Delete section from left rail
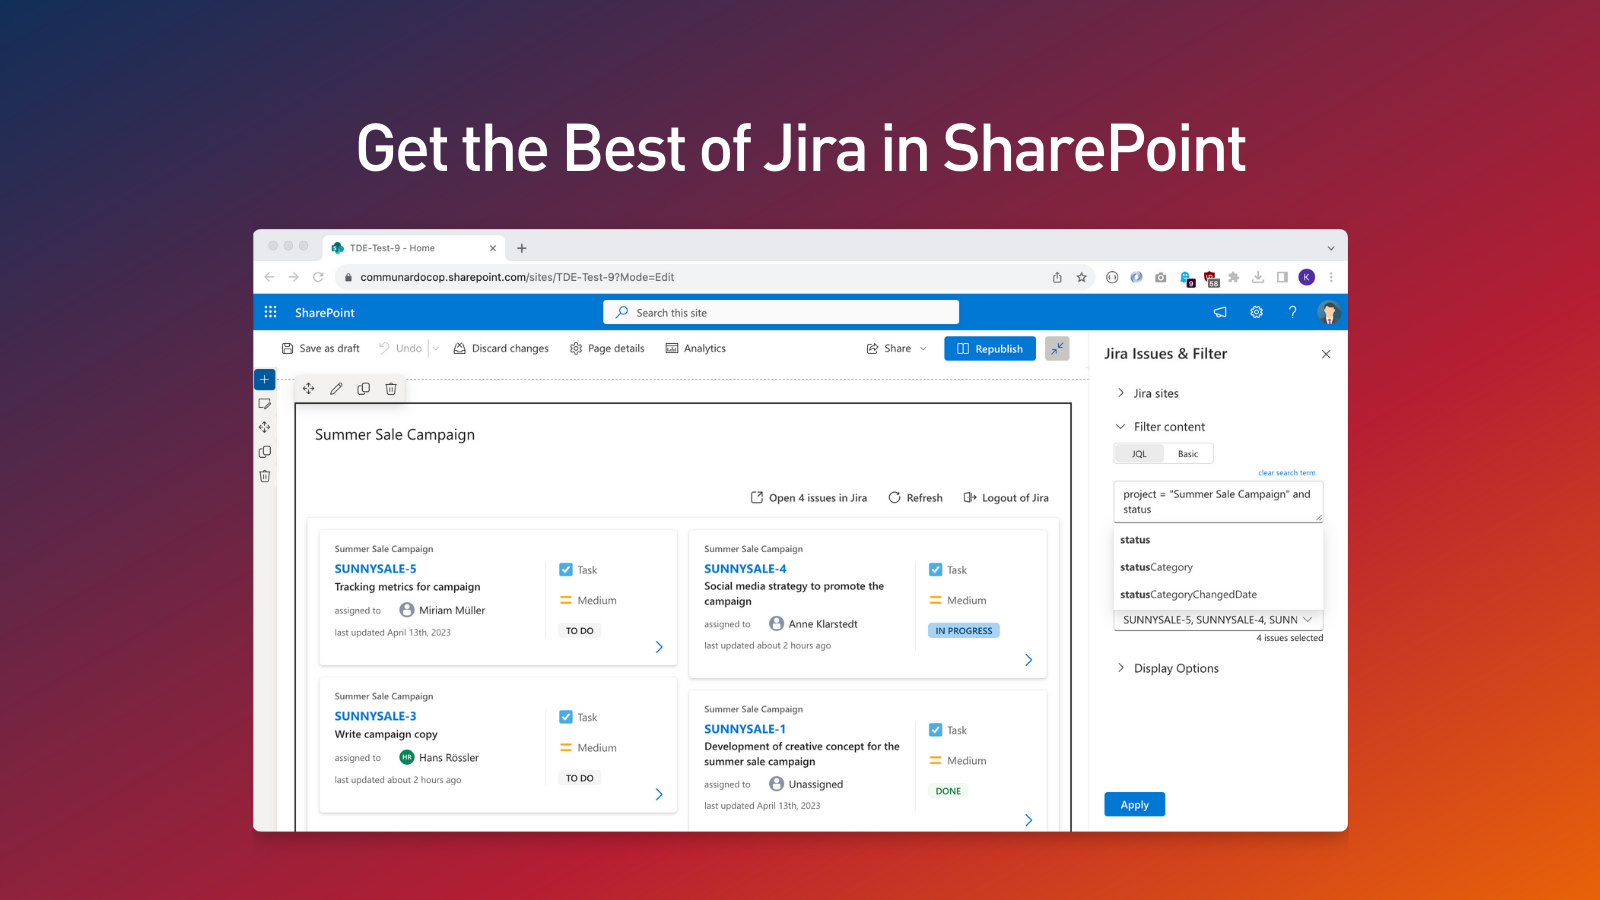 coord(264,476)
